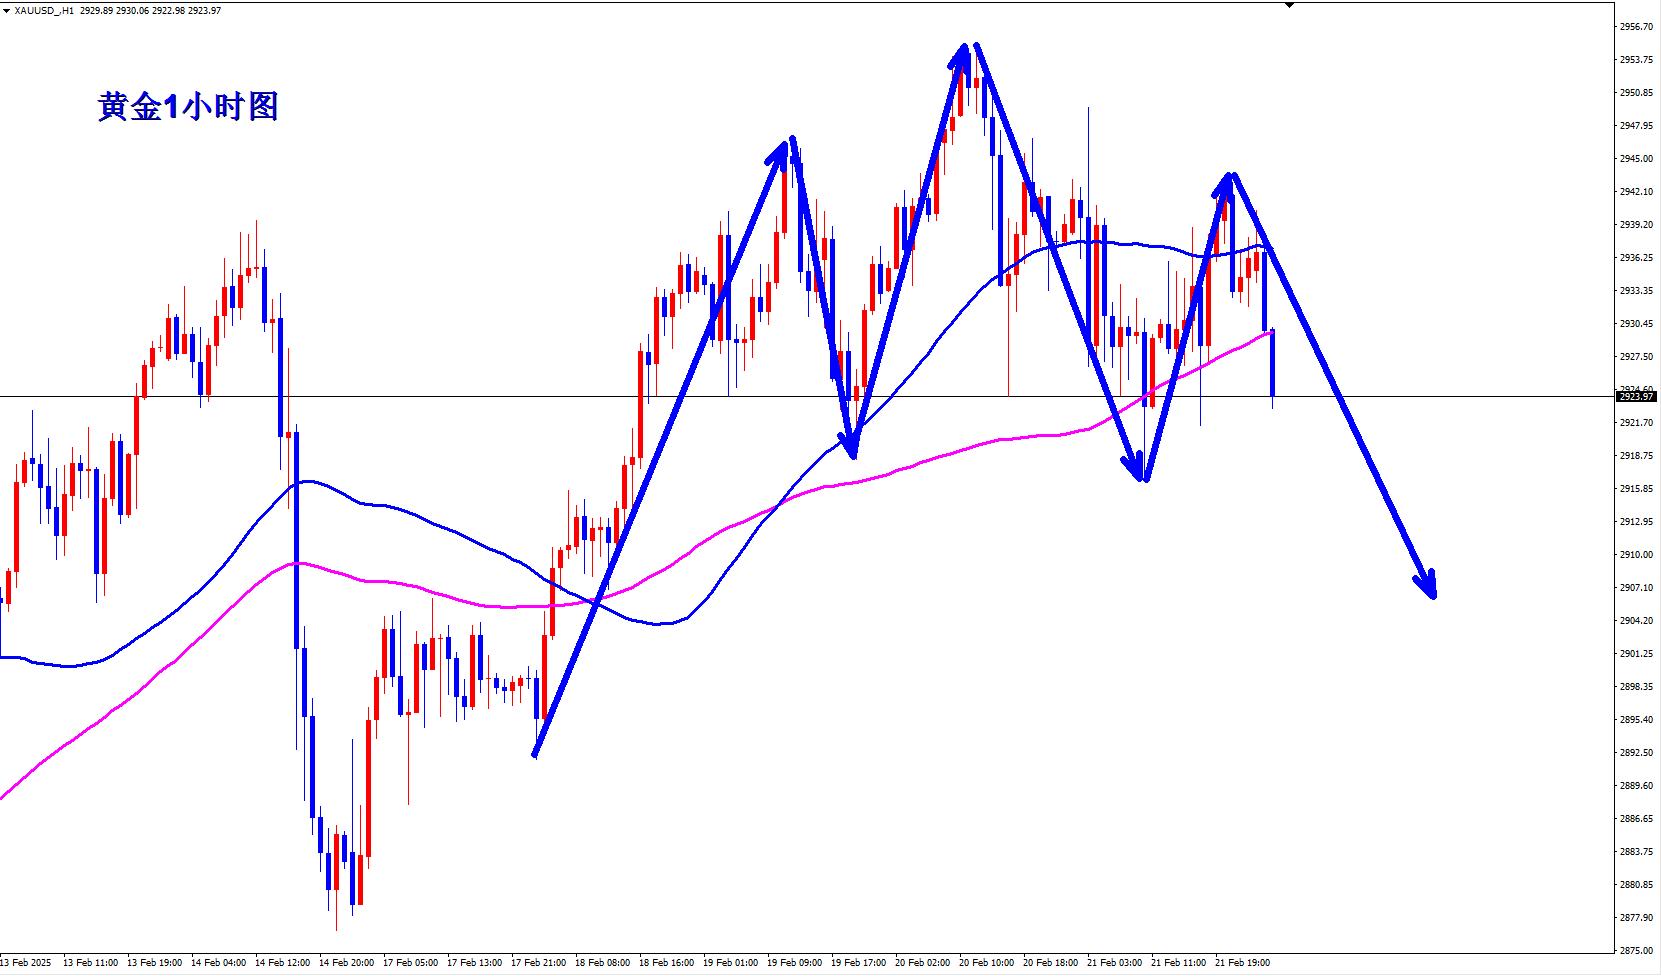Viewport: 1661px width, 976px height.
Task: Click the chart shift triangle marker at top
Action: click(1289, 5)
